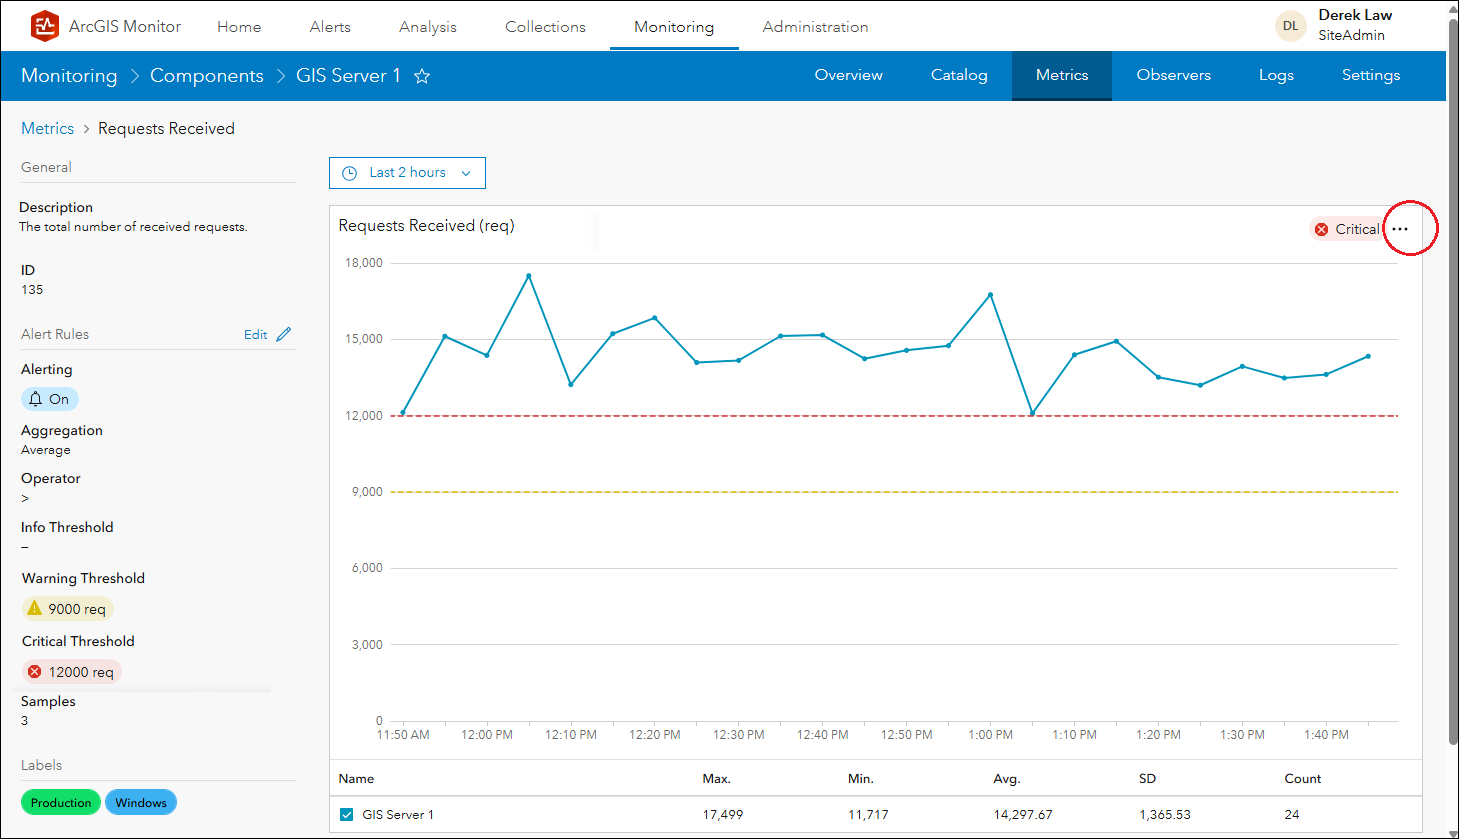The height and width of the screenshot is (839, 1459).
Task: Click the blue Windows label tag
Action: point(141,802)
